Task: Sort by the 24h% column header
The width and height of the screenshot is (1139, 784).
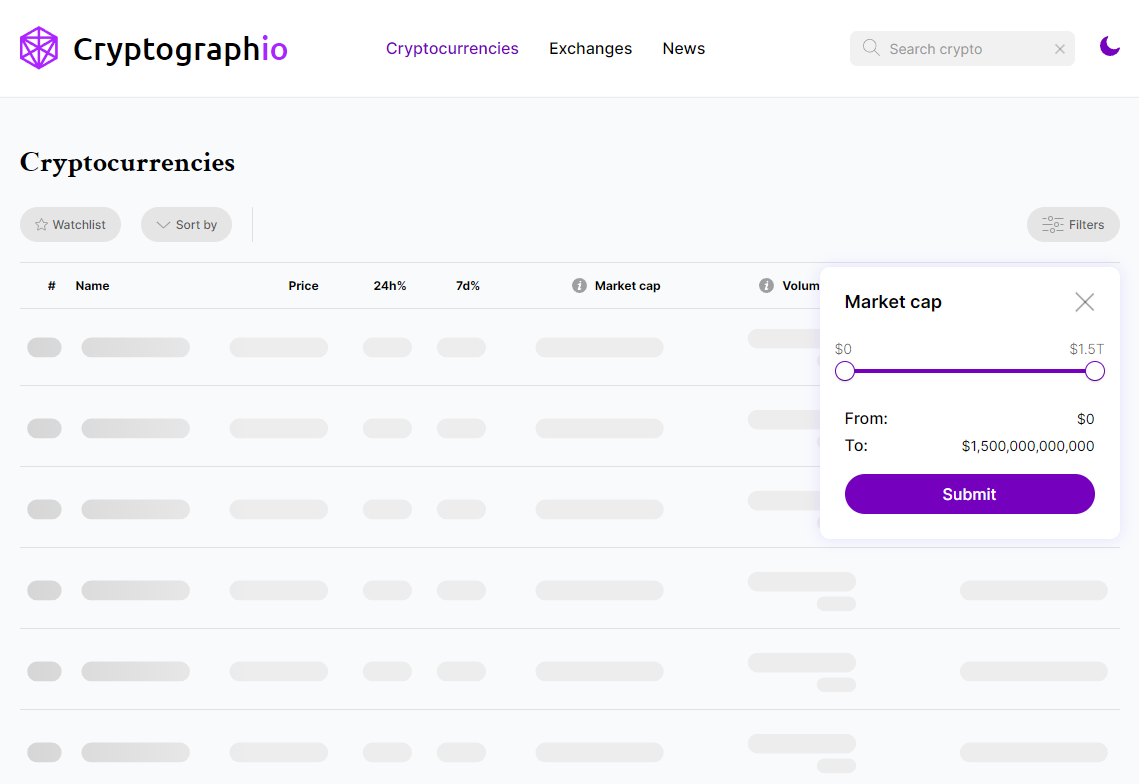Action: pyautogui.click(x=390, y=286)
